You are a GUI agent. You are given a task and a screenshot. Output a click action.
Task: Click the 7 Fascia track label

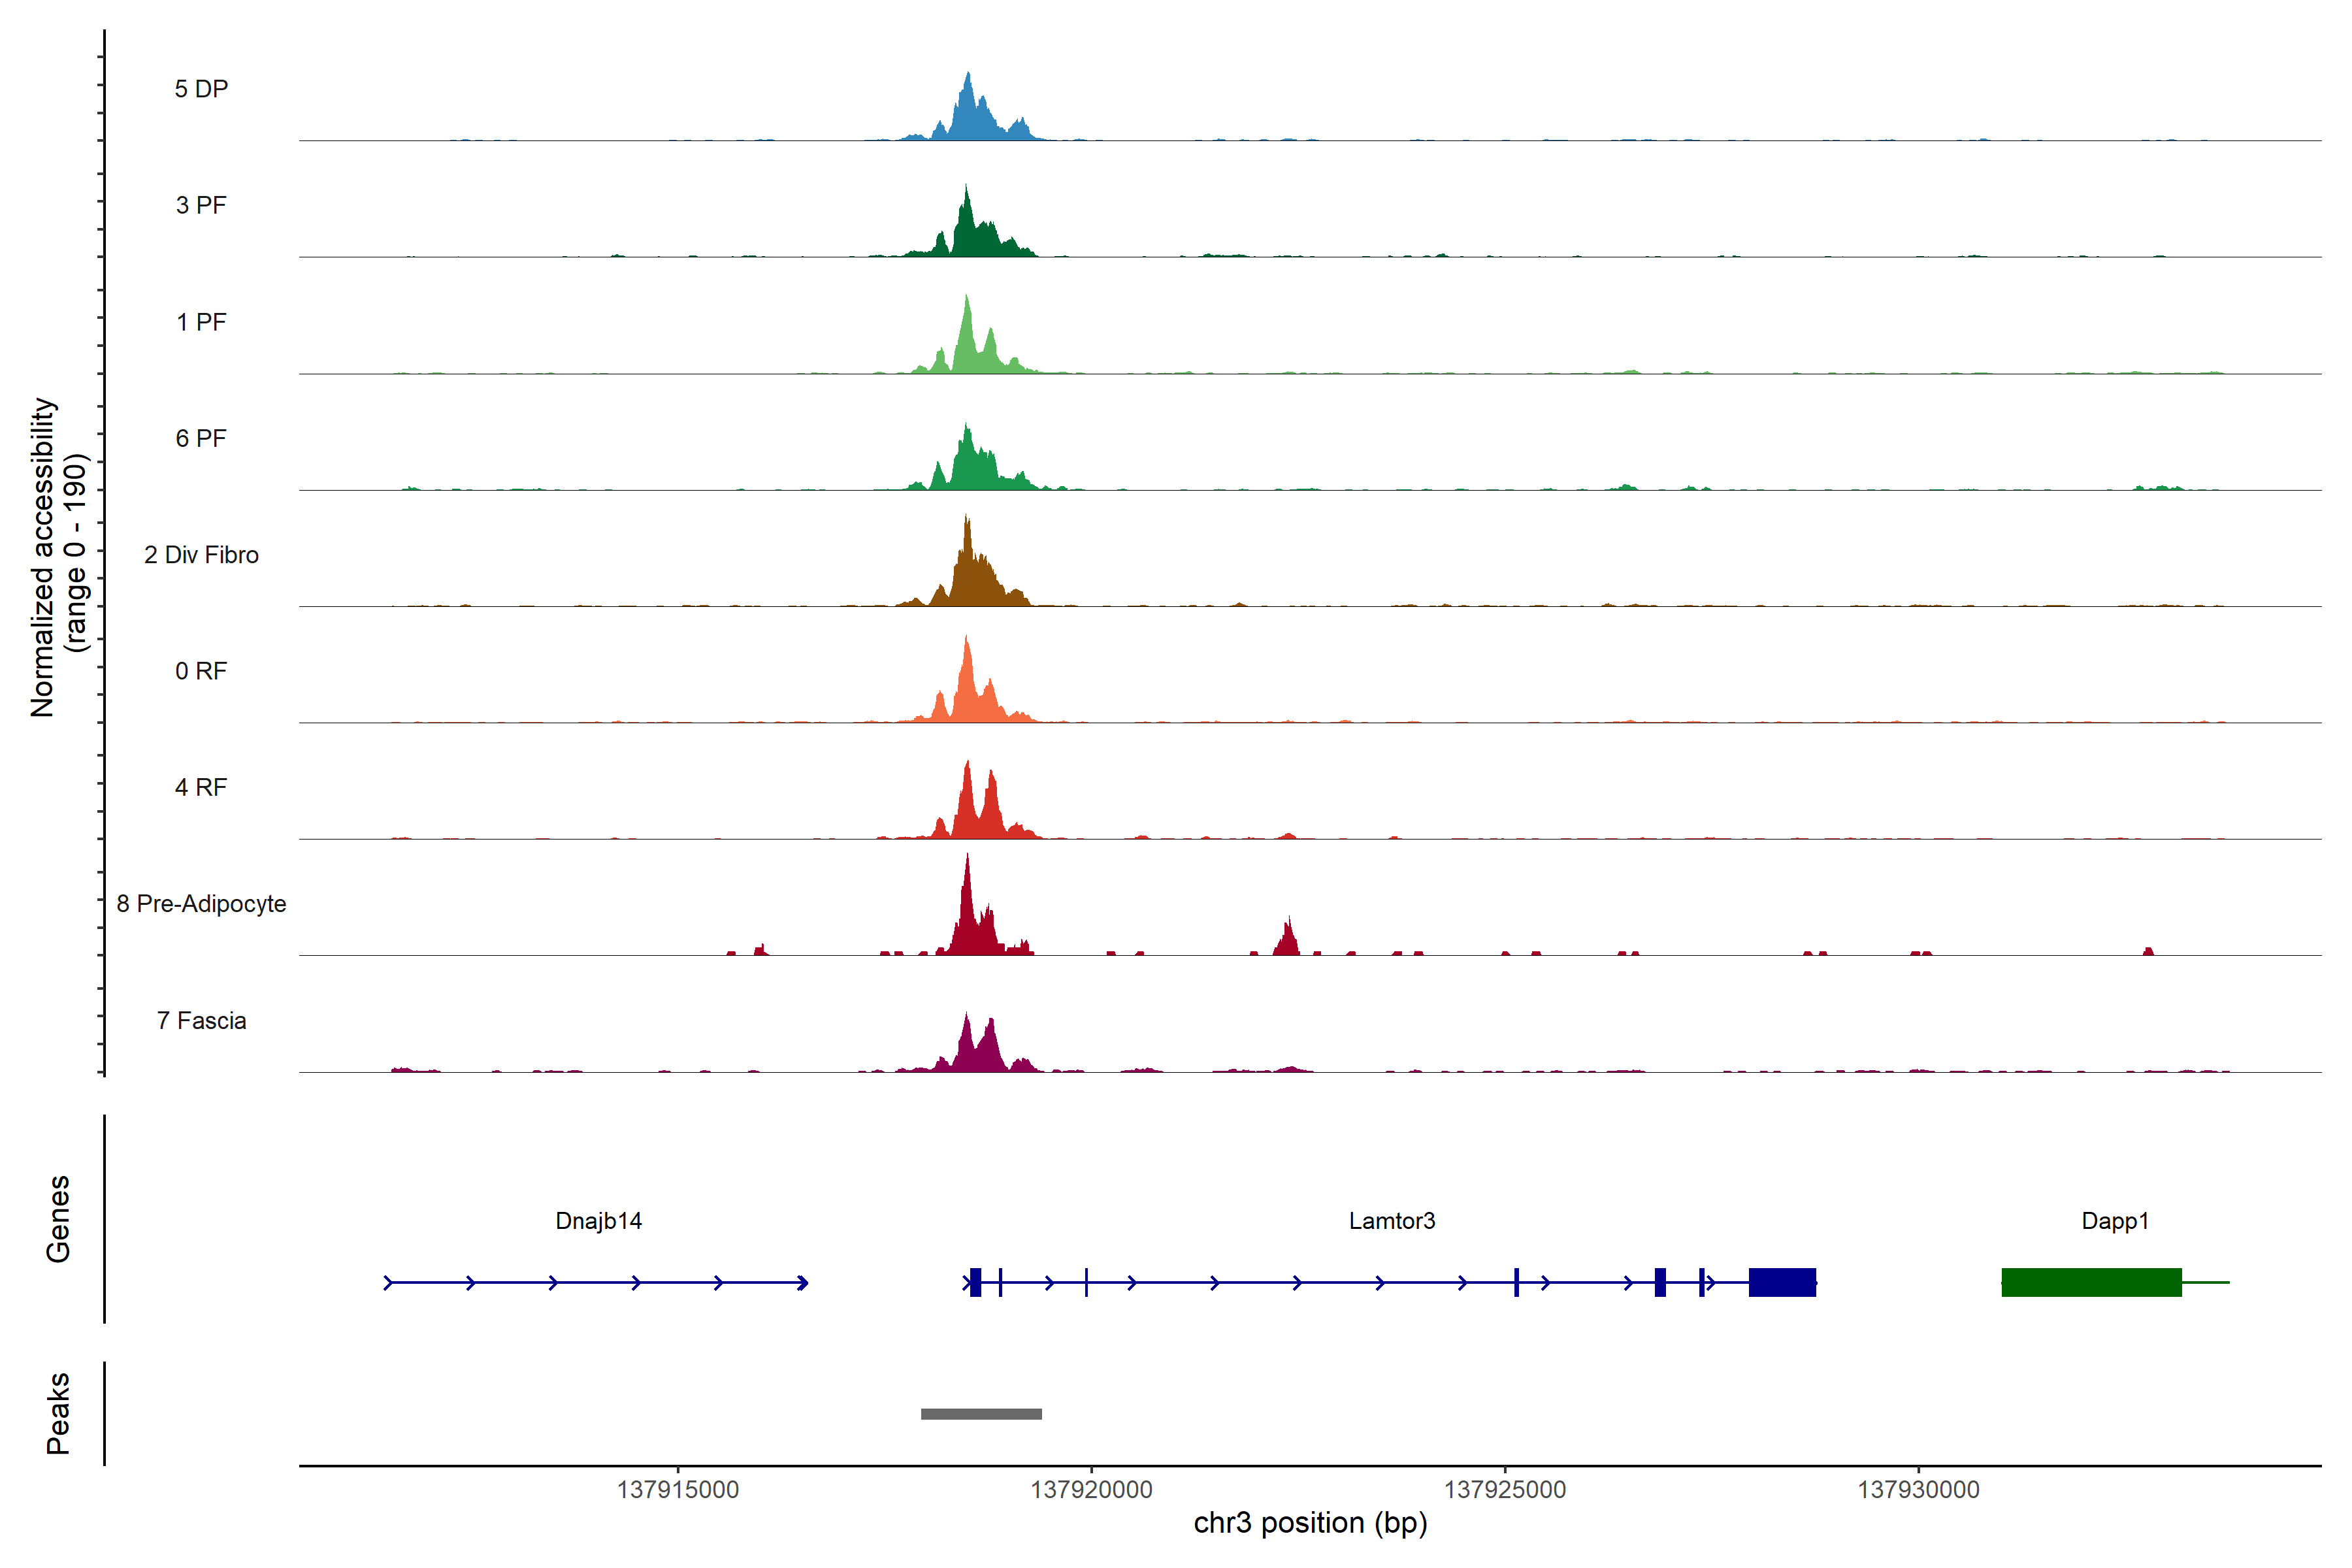tap(201, 1020)
